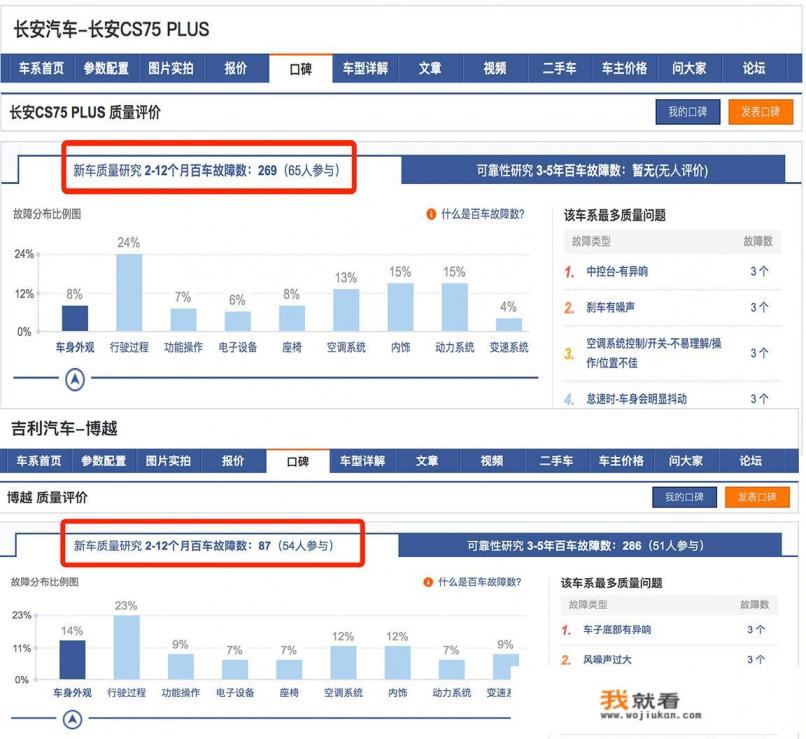The height and width of the screenshot is (739, 806).
Task: Select 口碑 tab in the 博越 nav bar
Action: tap(298, 461)
